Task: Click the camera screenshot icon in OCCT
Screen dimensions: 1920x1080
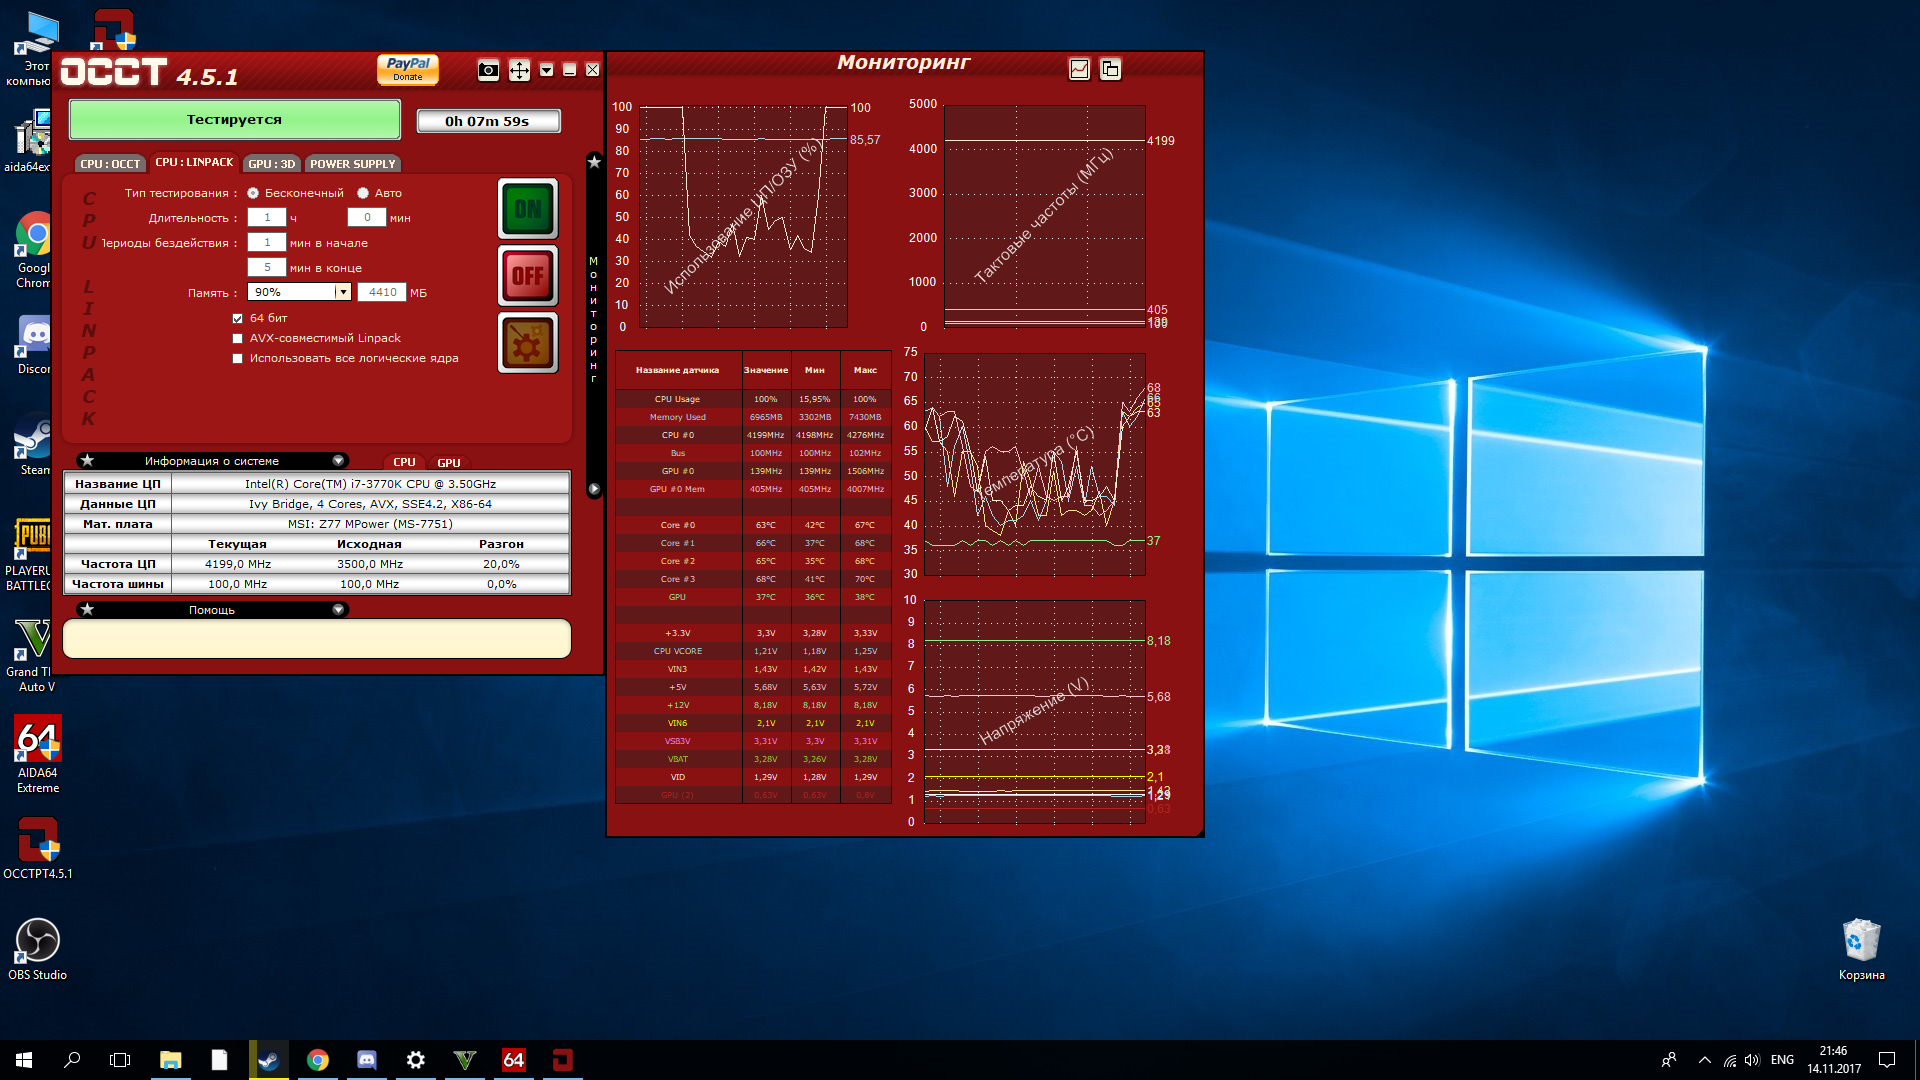Action: [x=488, y=70]
